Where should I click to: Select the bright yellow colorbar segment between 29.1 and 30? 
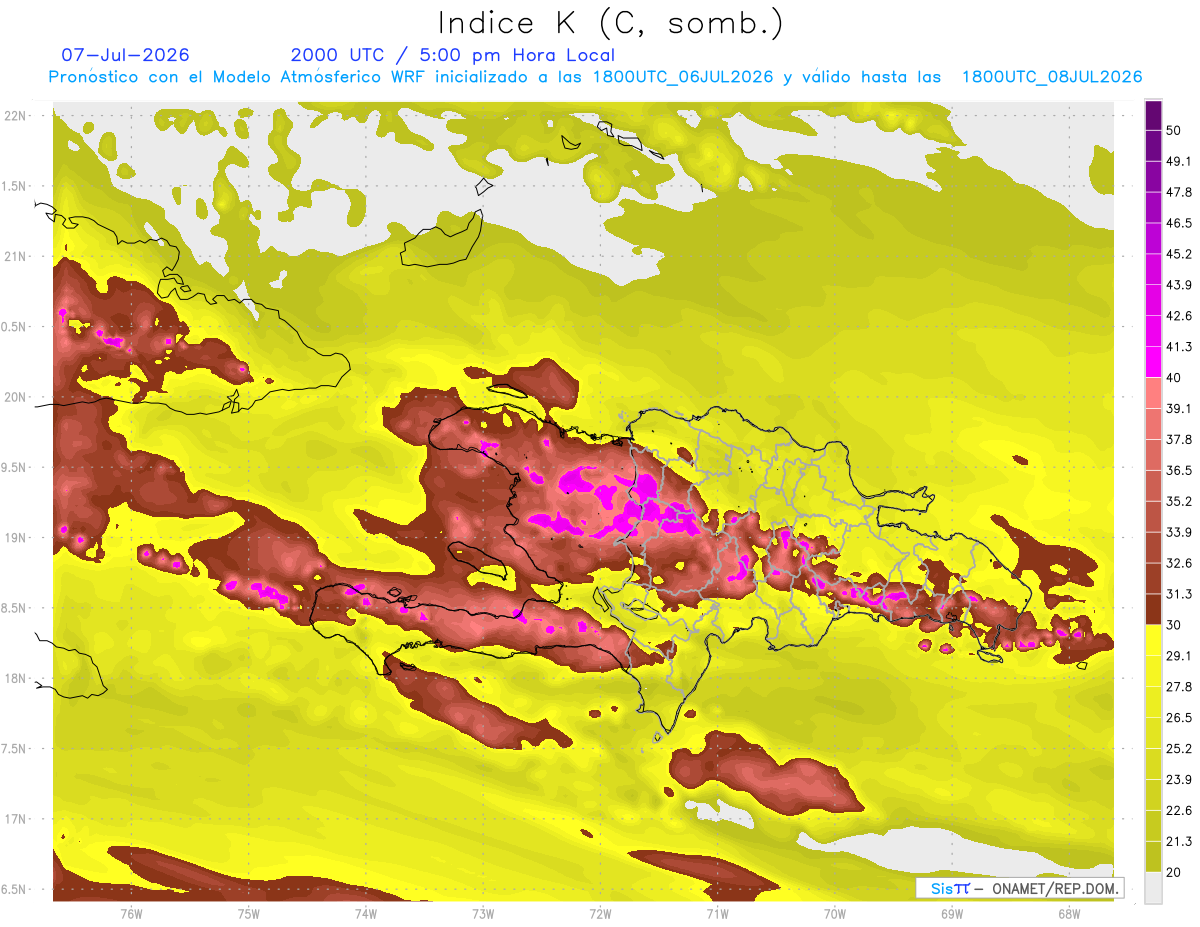coord(1153,641)
